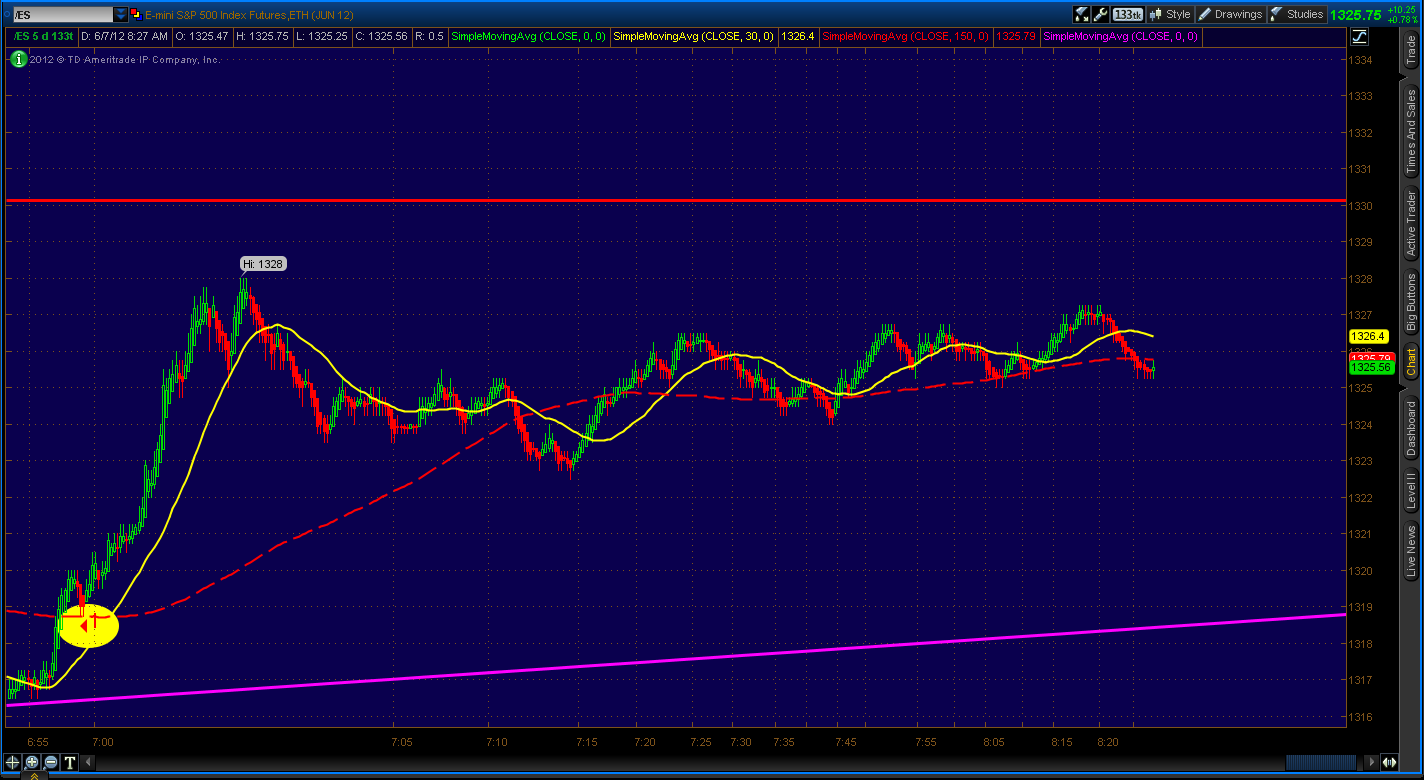This screenshot has height=780, width=1424.
Task: Click SimpleMovingAvg (CLOSE, 30, 0) label
Action: click(x=694, y=36)
